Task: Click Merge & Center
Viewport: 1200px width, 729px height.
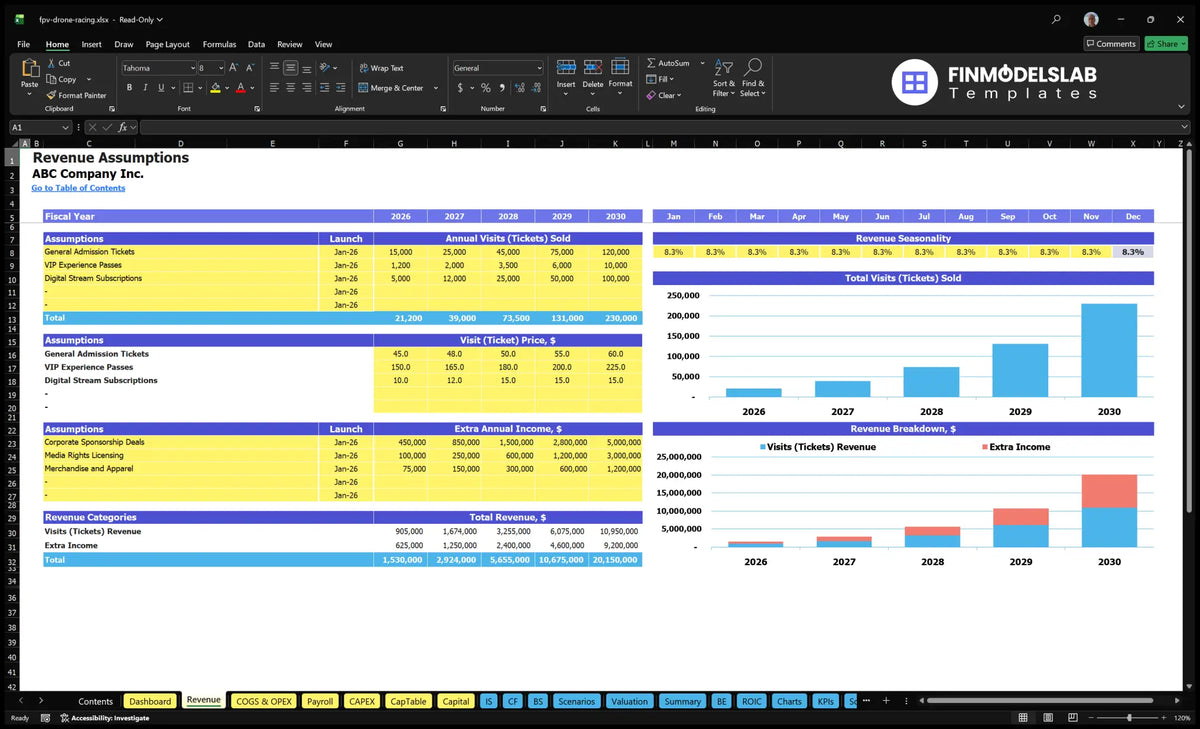Action: (390, 88)
